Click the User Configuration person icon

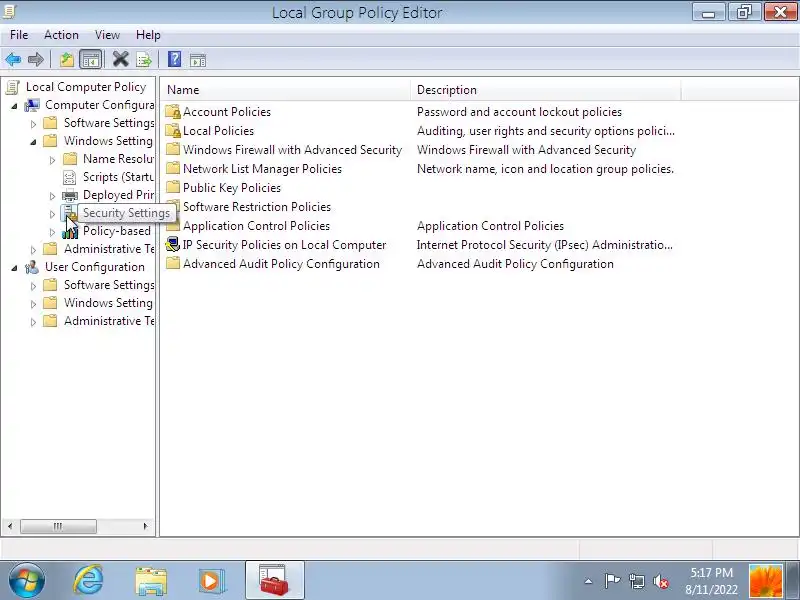click(x=32, y=267)
